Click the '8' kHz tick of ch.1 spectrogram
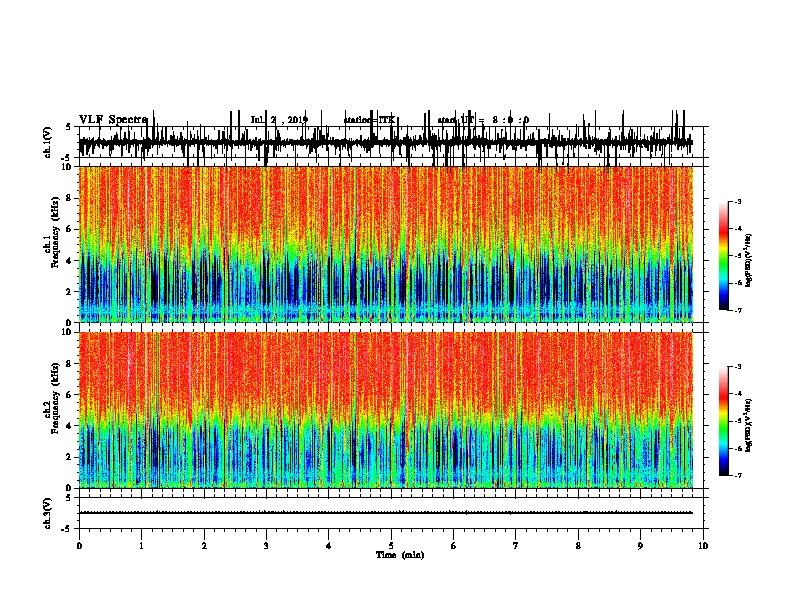 point(70,198)
